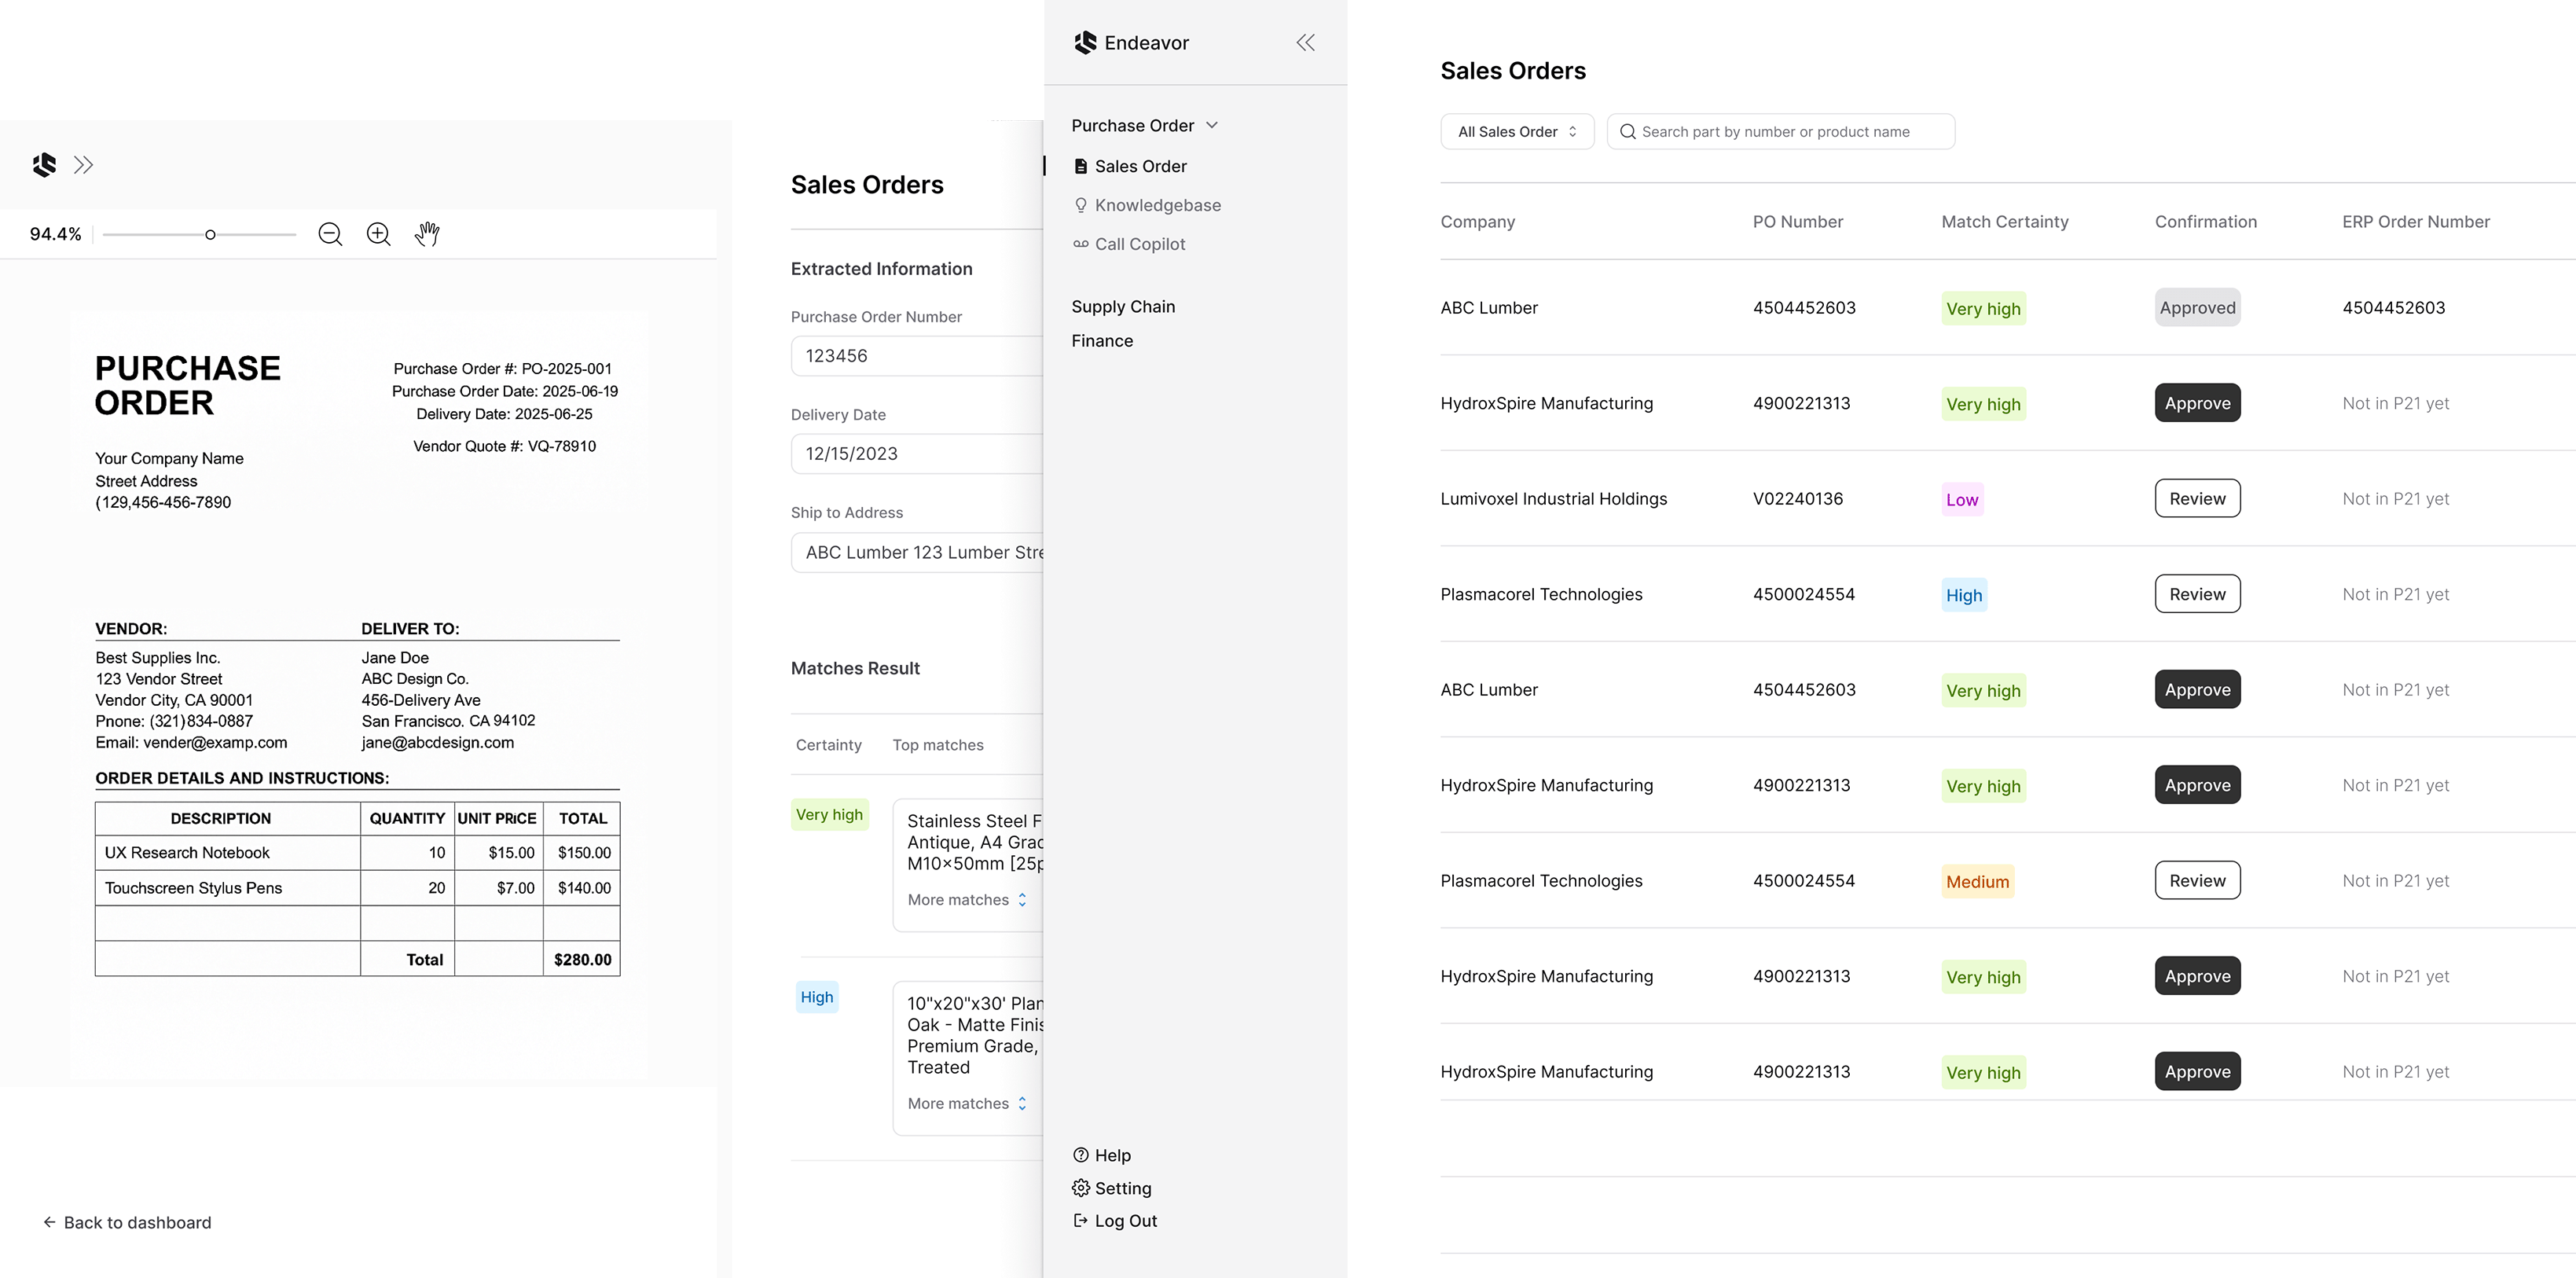The image size is (2576, 1278).
Task: Click Lumivoxel Industrial Holdings company name
Action: (1553, 498)
